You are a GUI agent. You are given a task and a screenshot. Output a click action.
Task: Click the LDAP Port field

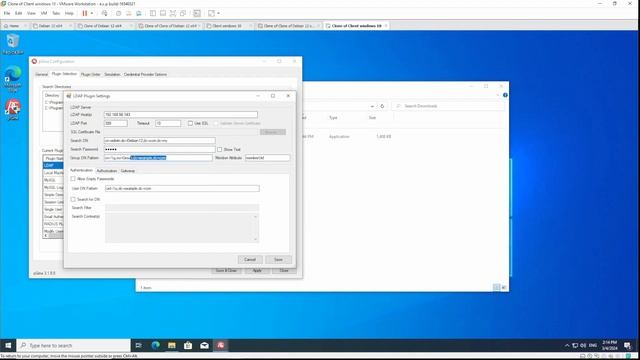116,123
